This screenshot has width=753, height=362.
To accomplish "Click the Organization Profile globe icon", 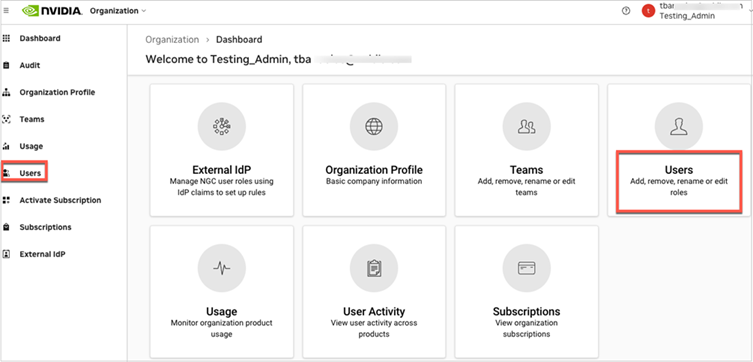I will (x=374, y=127).
